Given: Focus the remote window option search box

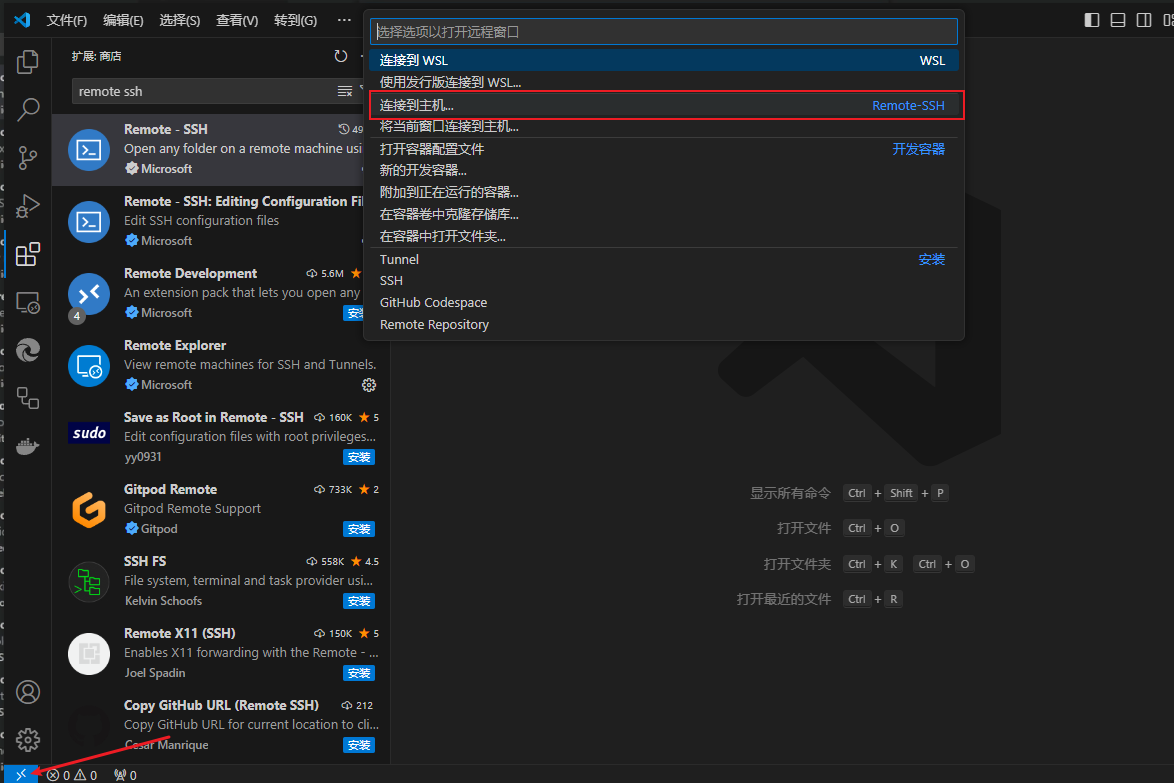Looking at the screenshot, I should [663, 31].
